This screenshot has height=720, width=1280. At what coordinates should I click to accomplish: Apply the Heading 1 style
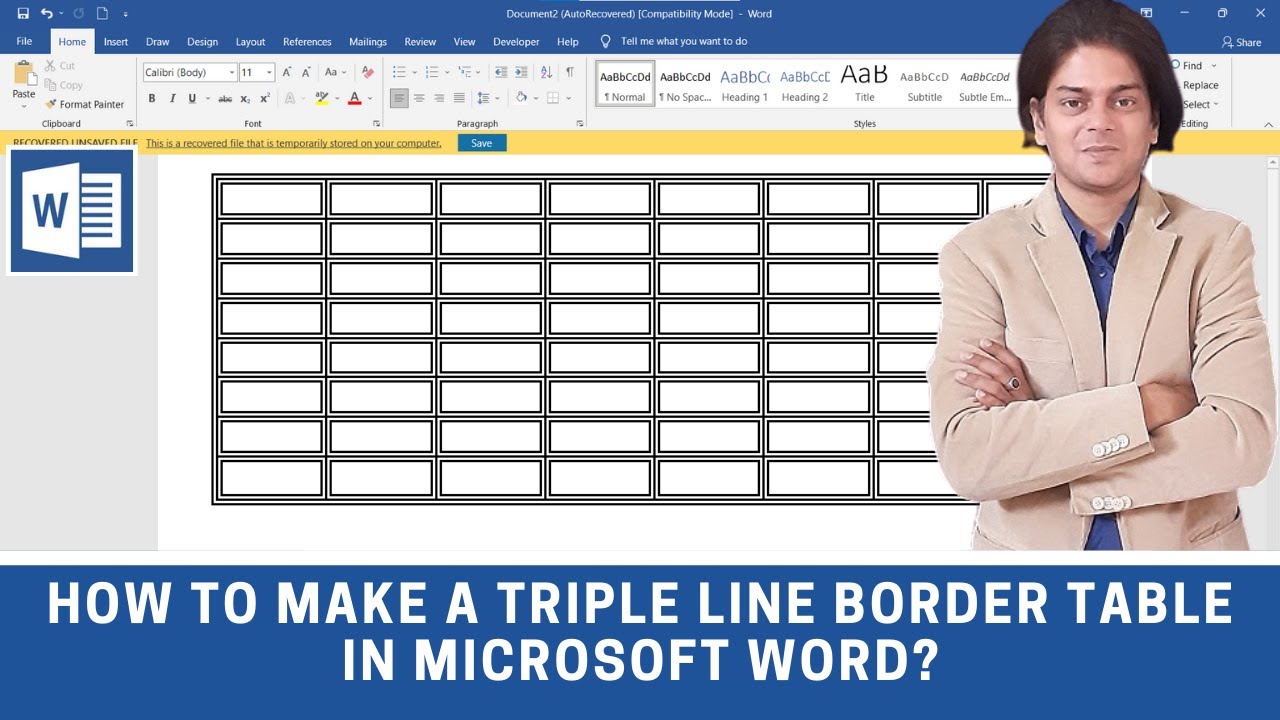(x=745, y=83)
